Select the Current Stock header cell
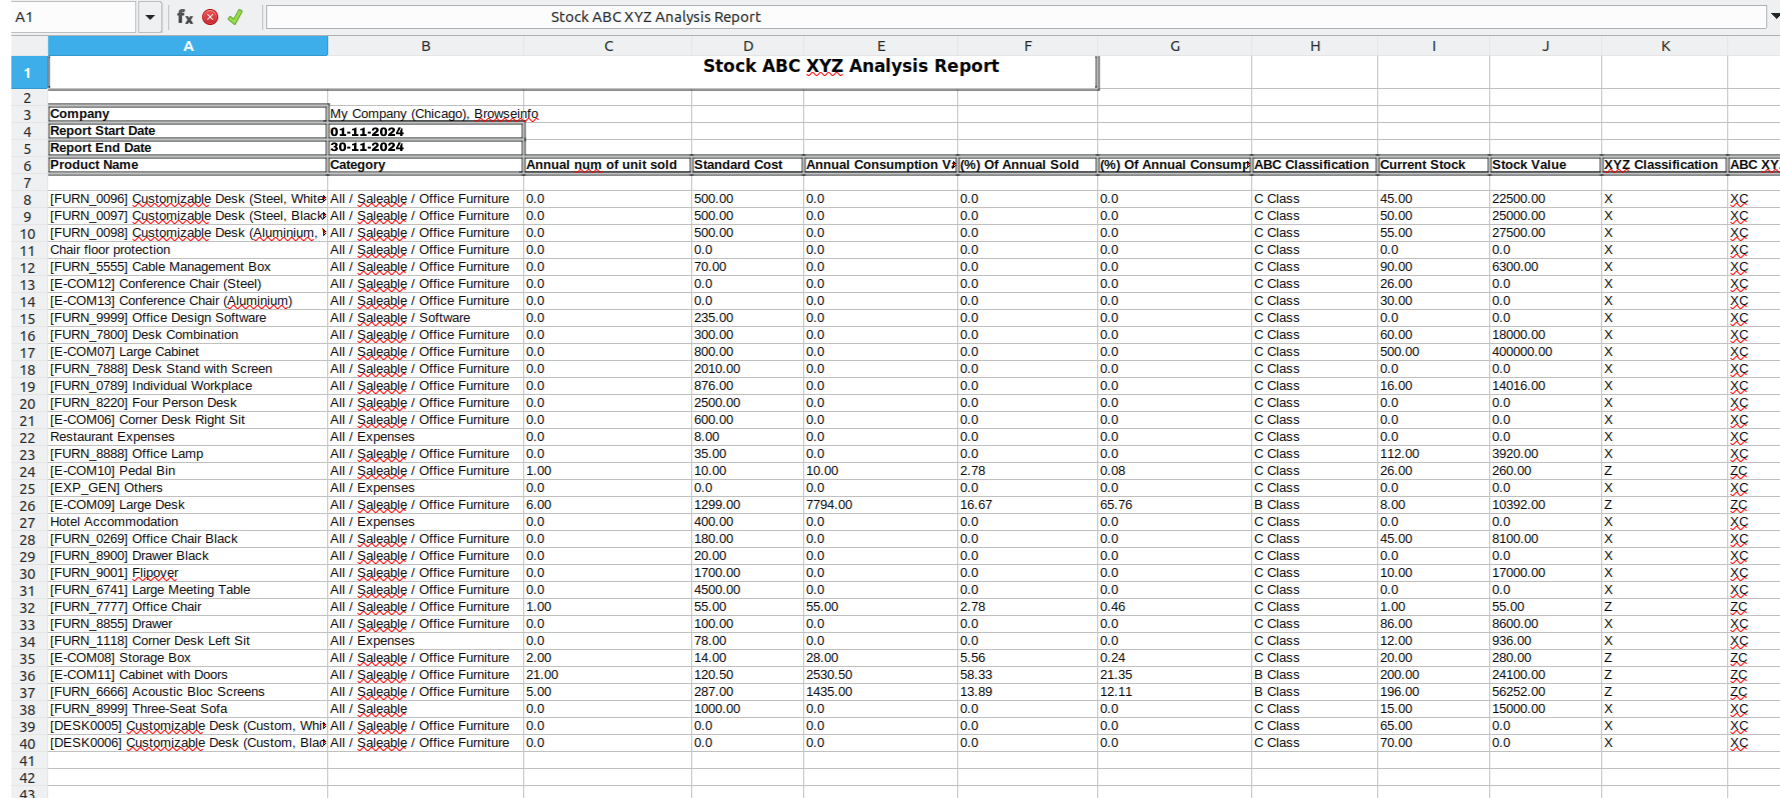Viewport: 1780px width, 798px height. coord(1432,165)
